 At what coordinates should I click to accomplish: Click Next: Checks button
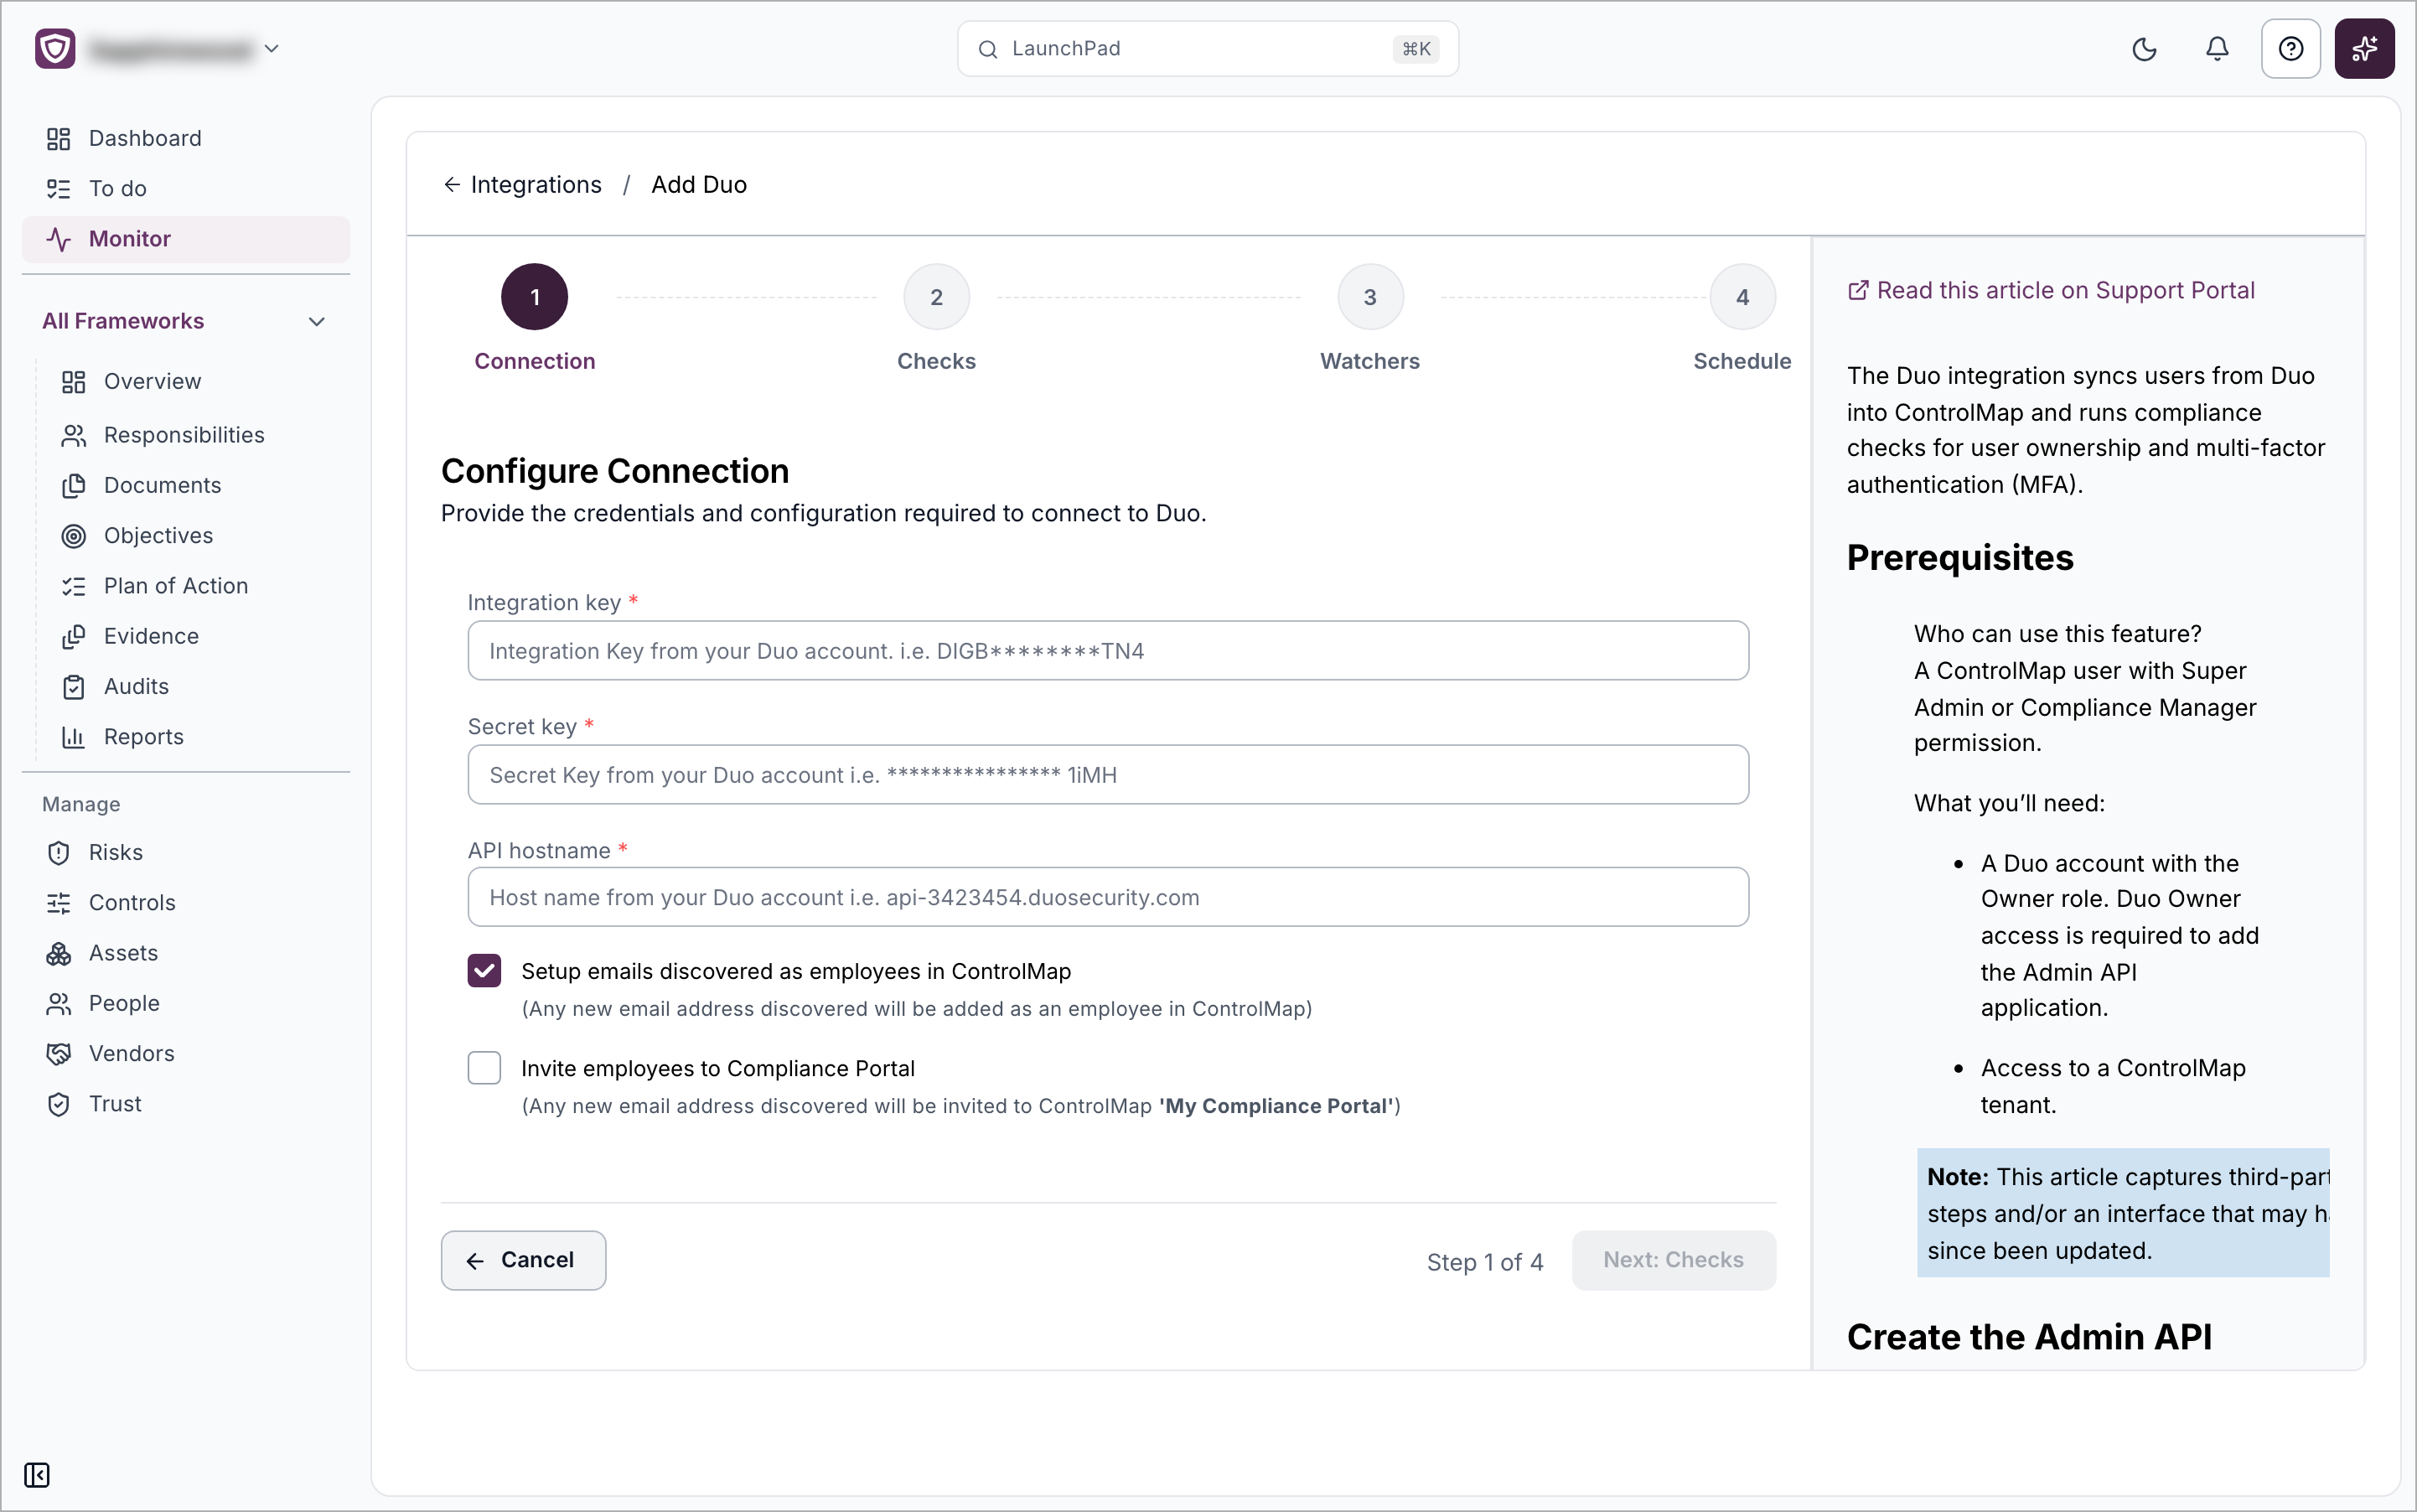tap(1673, 1260)
